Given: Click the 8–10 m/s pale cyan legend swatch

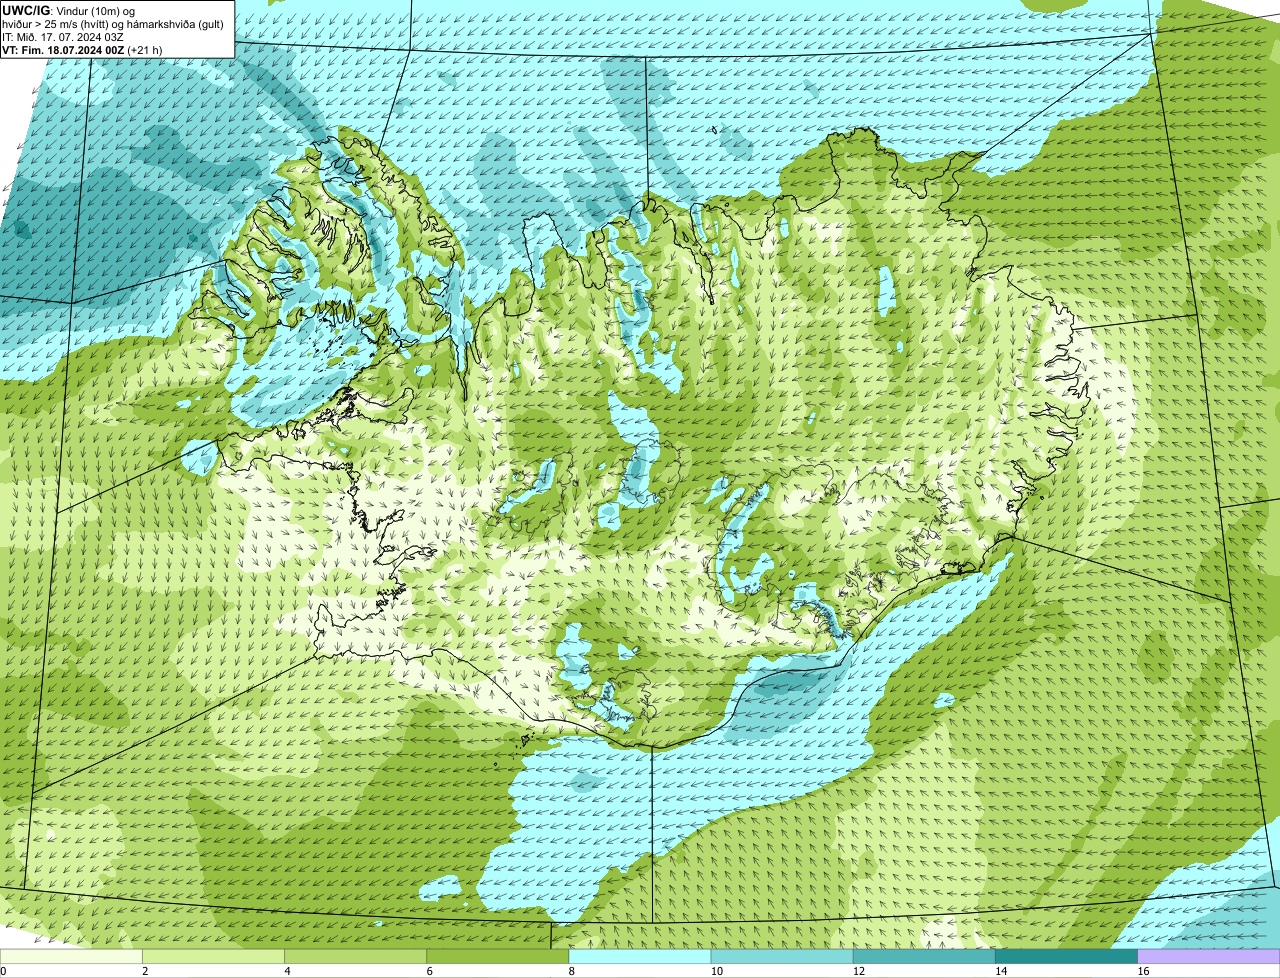Looking at the screenshot, I should (640, 957).
